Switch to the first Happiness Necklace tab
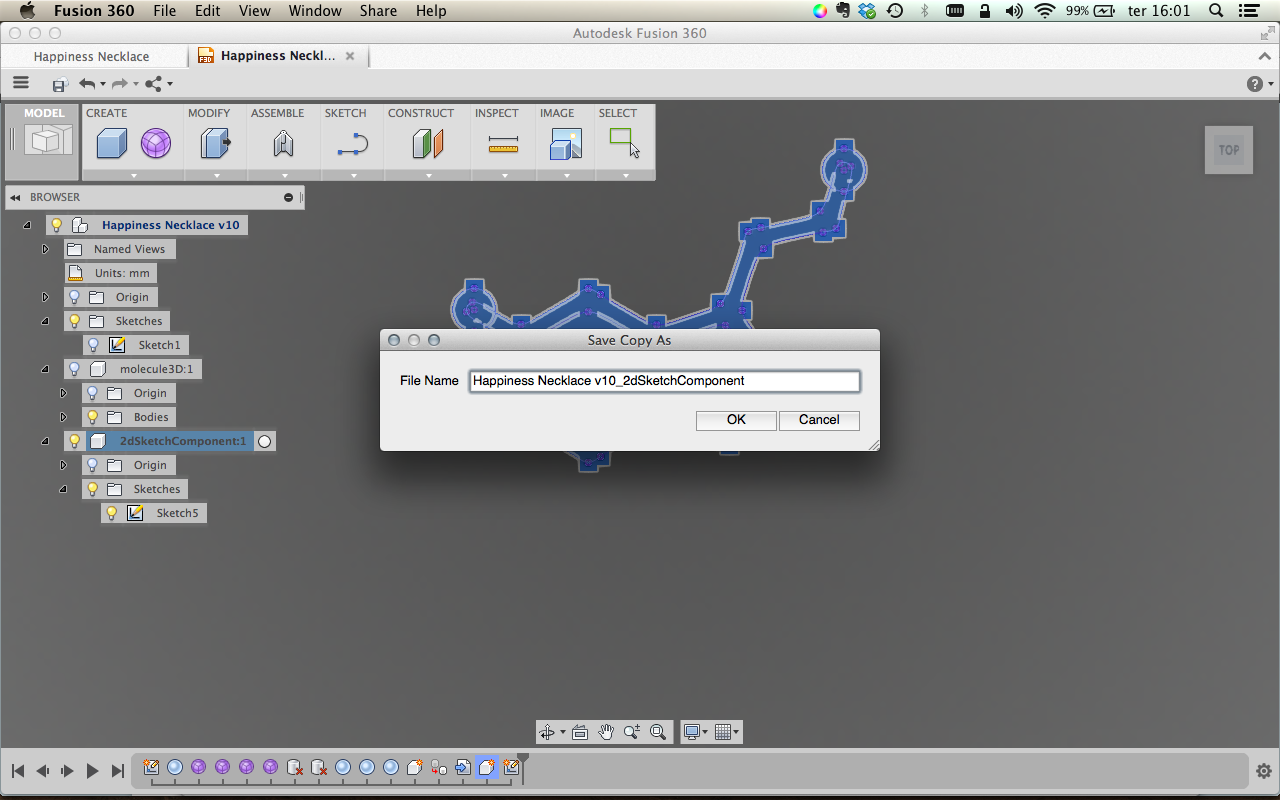The width and height of the screenshot is (1280, 800). 92,57
